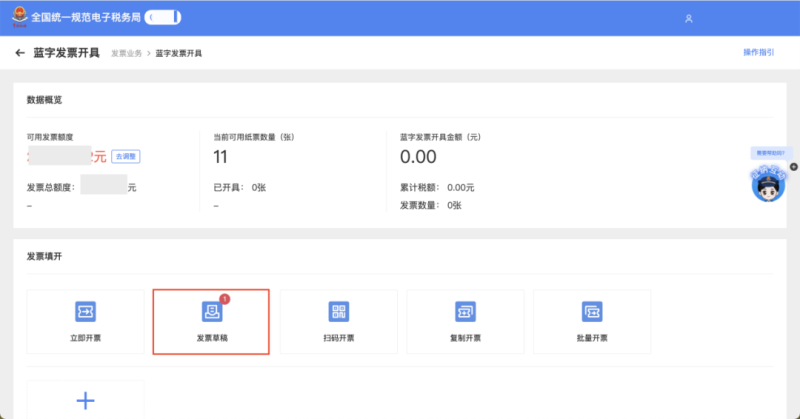Click the 需要帮助吗 help bubble
The width and height of the screenshot is (800, 419).
(x=769, y=153)
